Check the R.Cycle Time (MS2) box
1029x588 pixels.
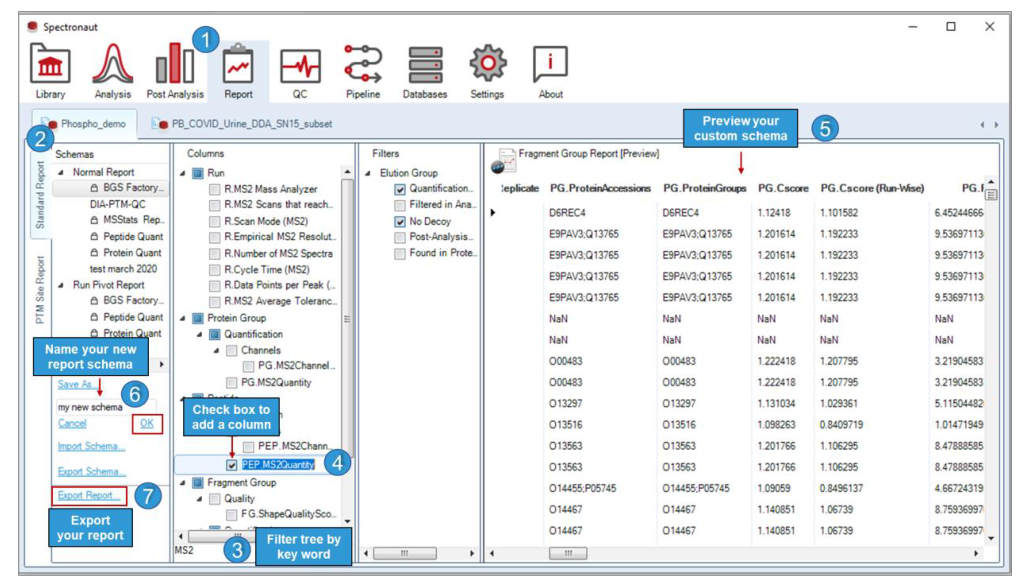[215, 270]
